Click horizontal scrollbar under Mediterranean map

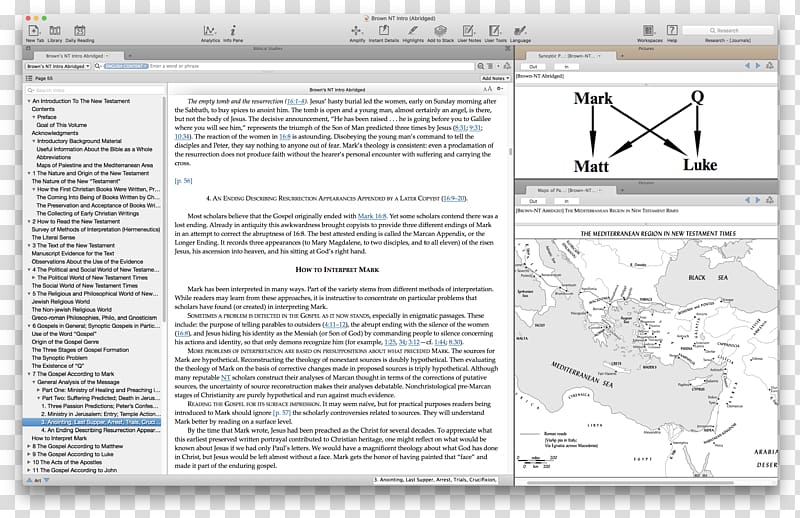(630, 482)
